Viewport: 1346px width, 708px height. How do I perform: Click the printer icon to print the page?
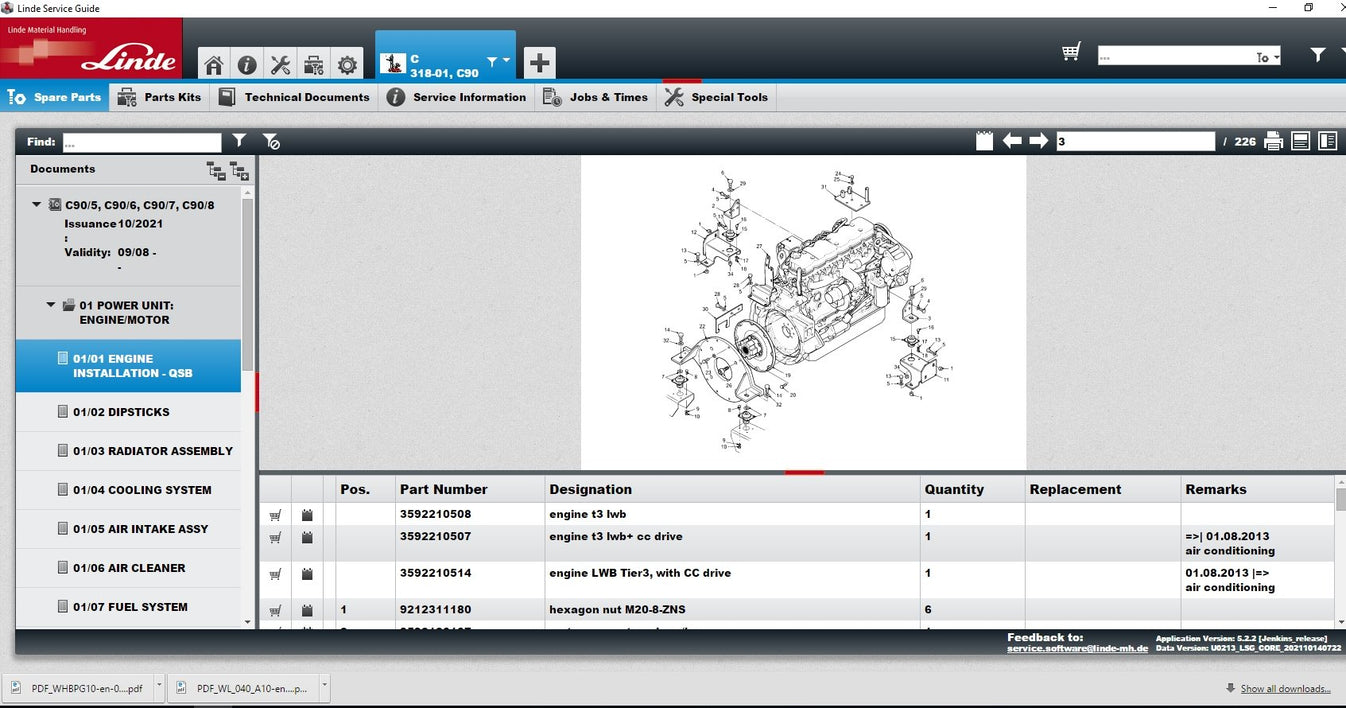tap(1273, 140)
